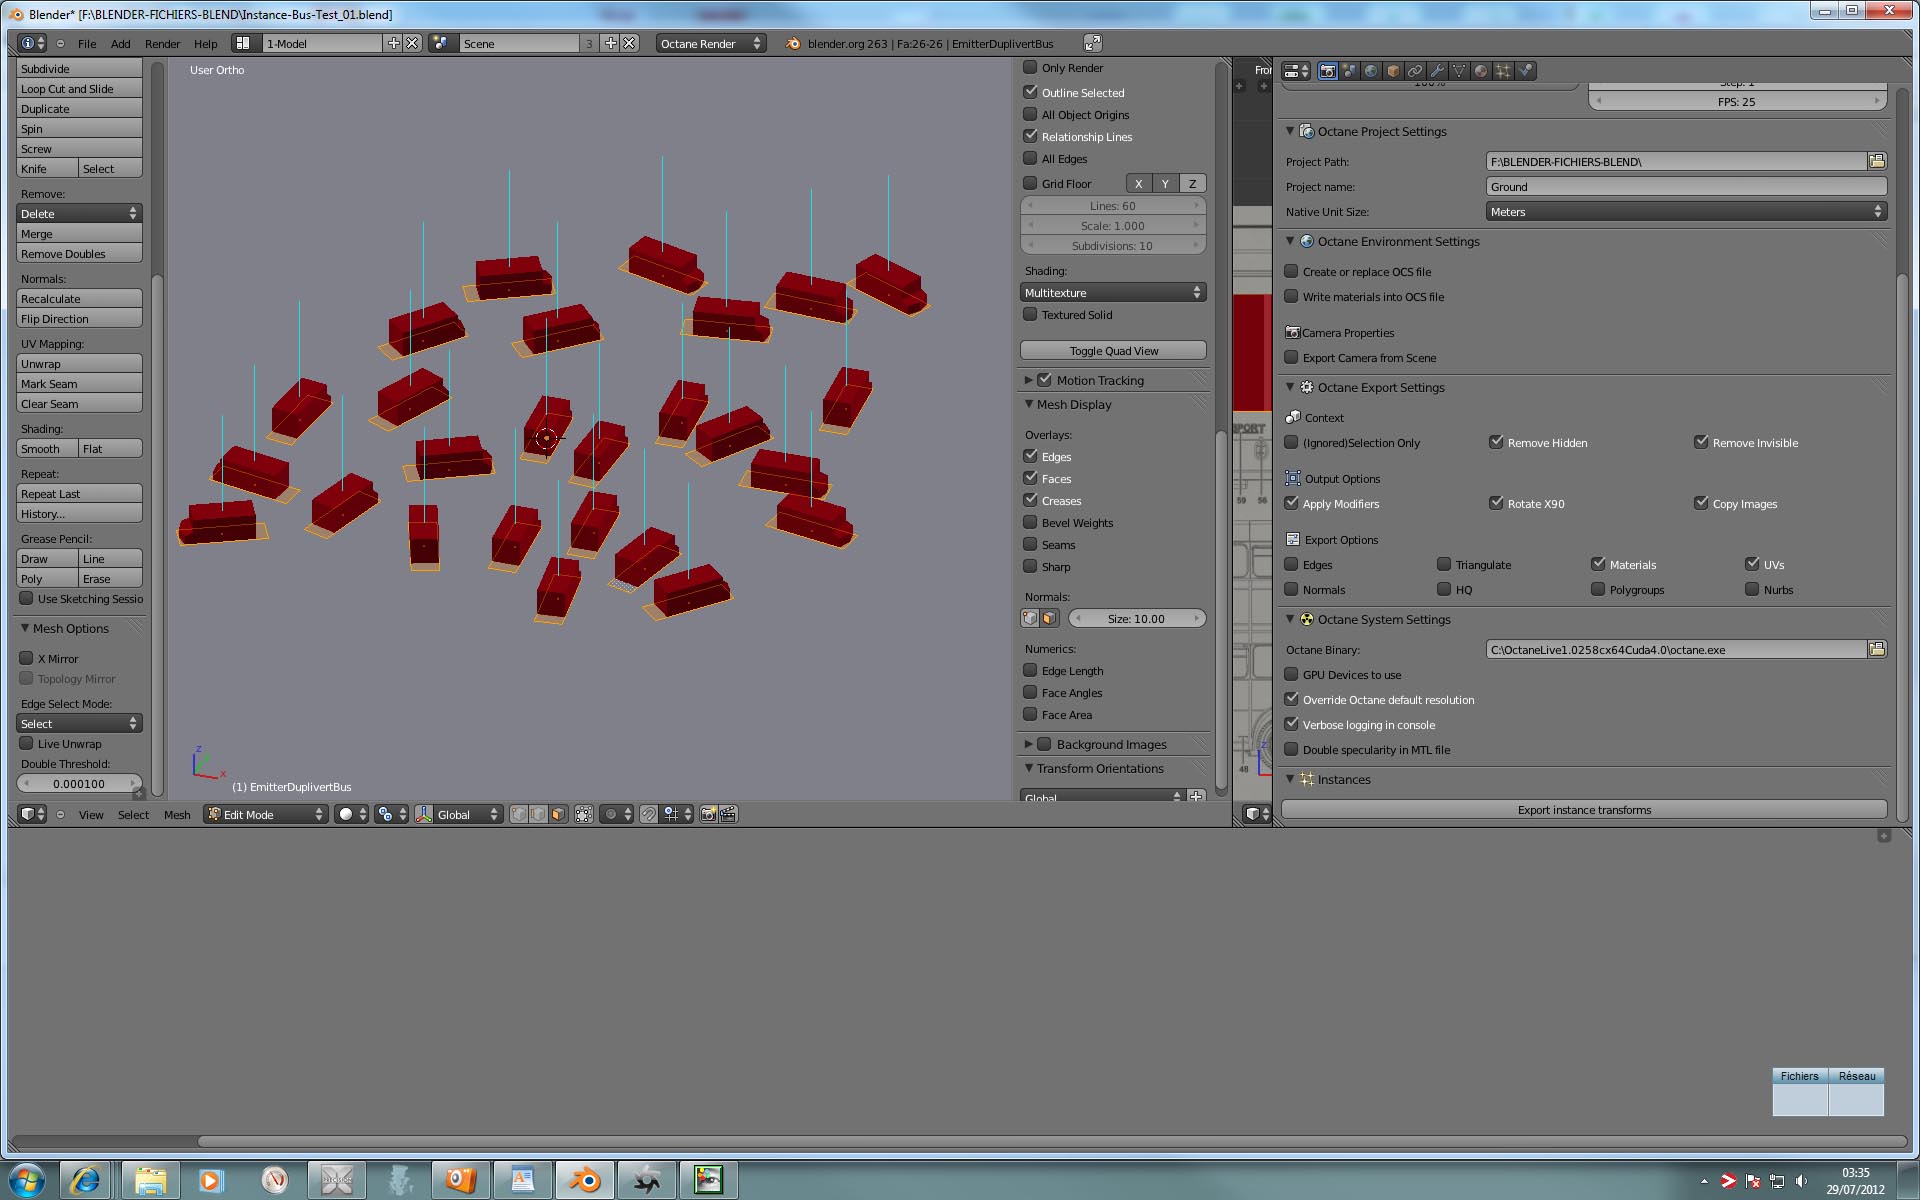Screen dimensions: 1920x1200
Task: Adjust the Normals Size 10.00 slider
Action: (x=1136, y=619)
